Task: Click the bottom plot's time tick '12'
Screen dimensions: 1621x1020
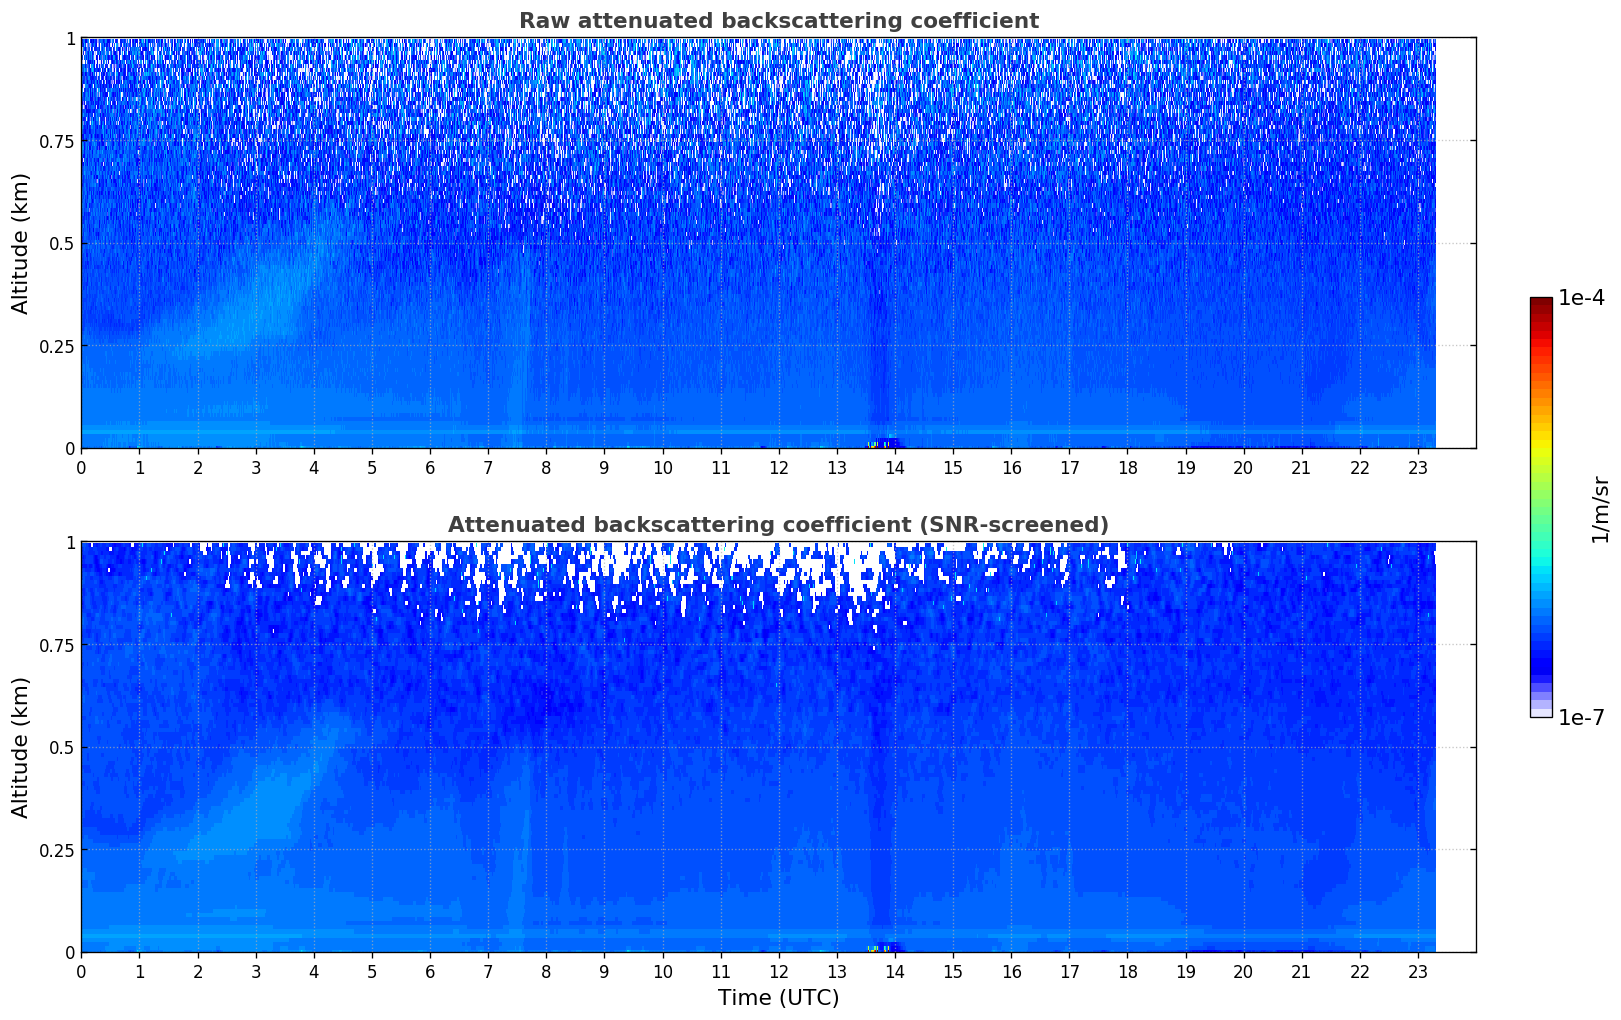Action: [x=779, y=971]
